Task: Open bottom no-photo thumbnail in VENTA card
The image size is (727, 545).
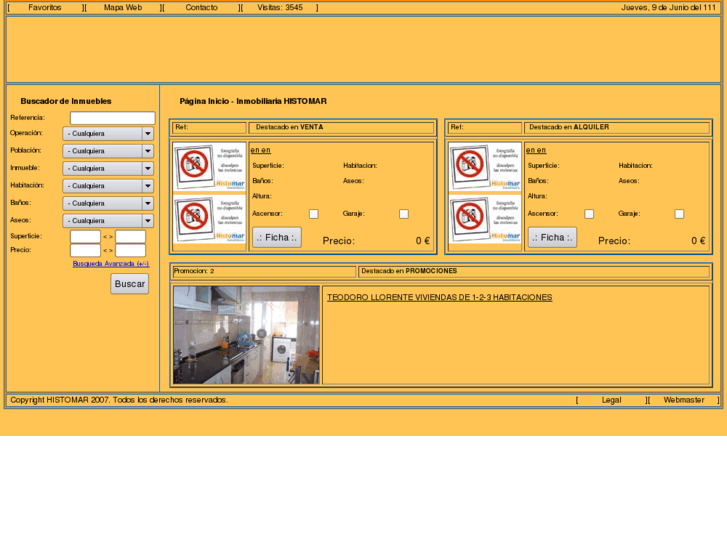Action: [210, 219]
